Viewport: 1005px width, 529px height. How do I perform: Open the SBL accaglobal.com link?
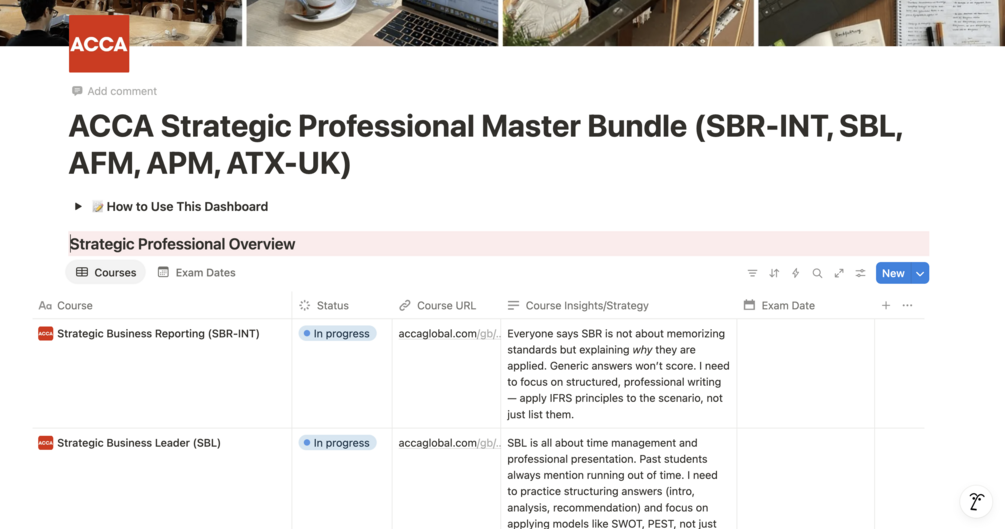pyautogui.click(x=449, y=443)
